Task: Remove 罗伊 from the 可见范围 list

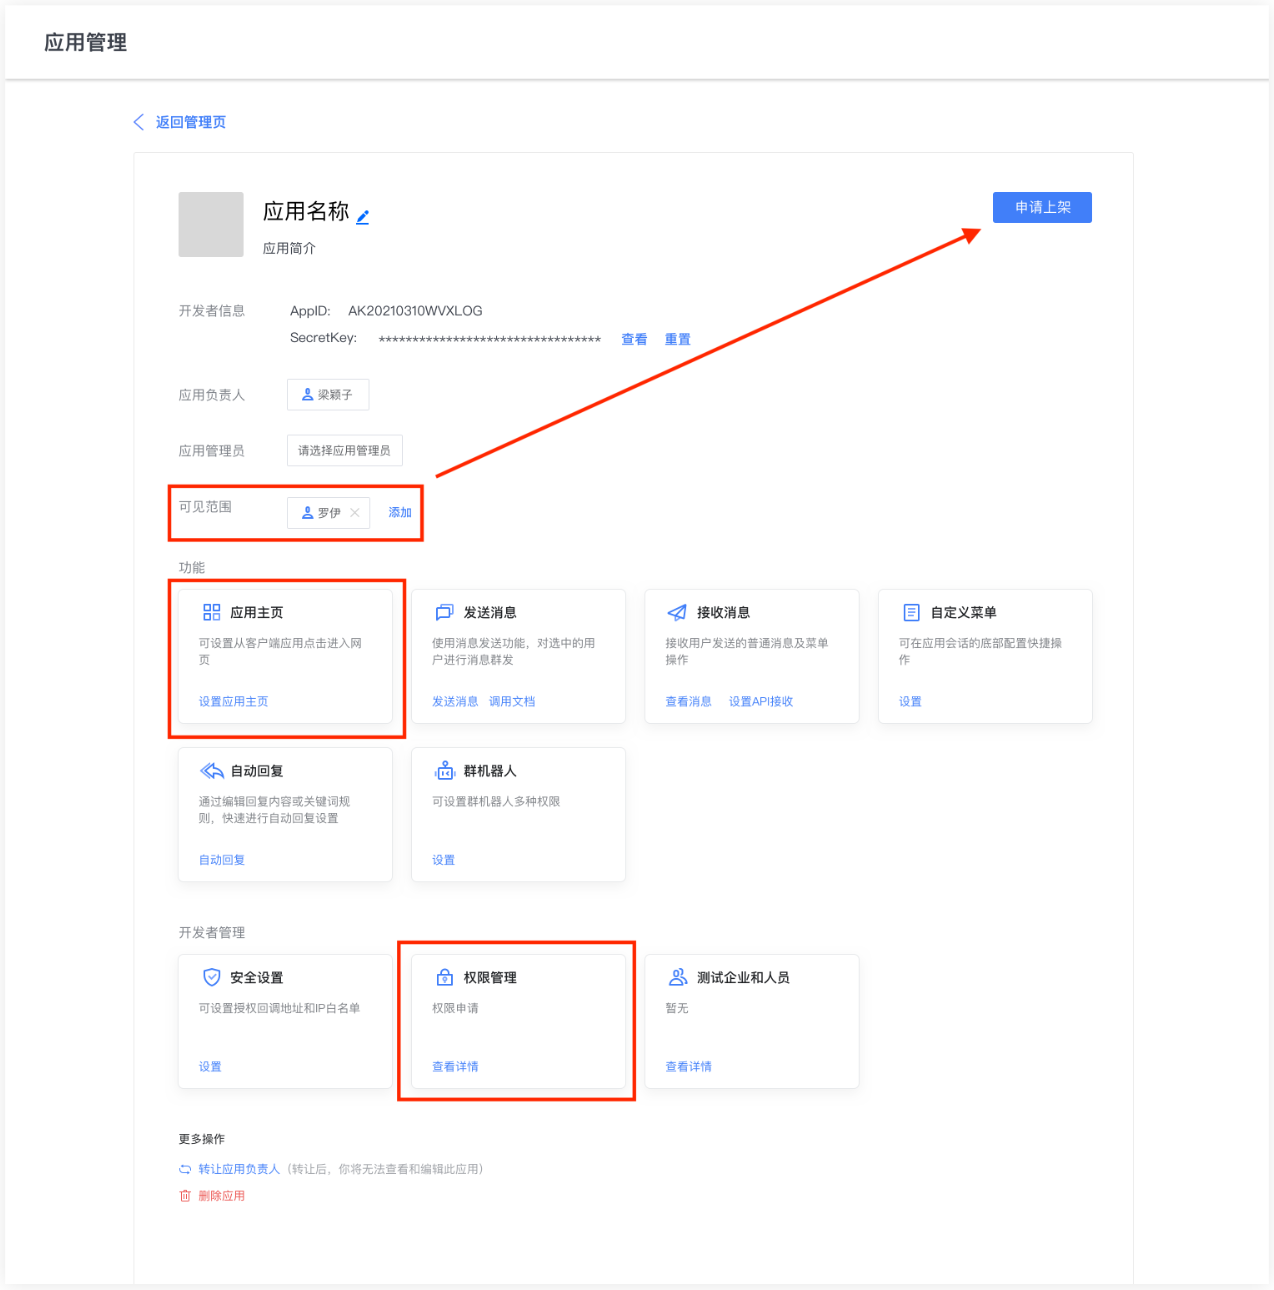Action: point(355,512)
